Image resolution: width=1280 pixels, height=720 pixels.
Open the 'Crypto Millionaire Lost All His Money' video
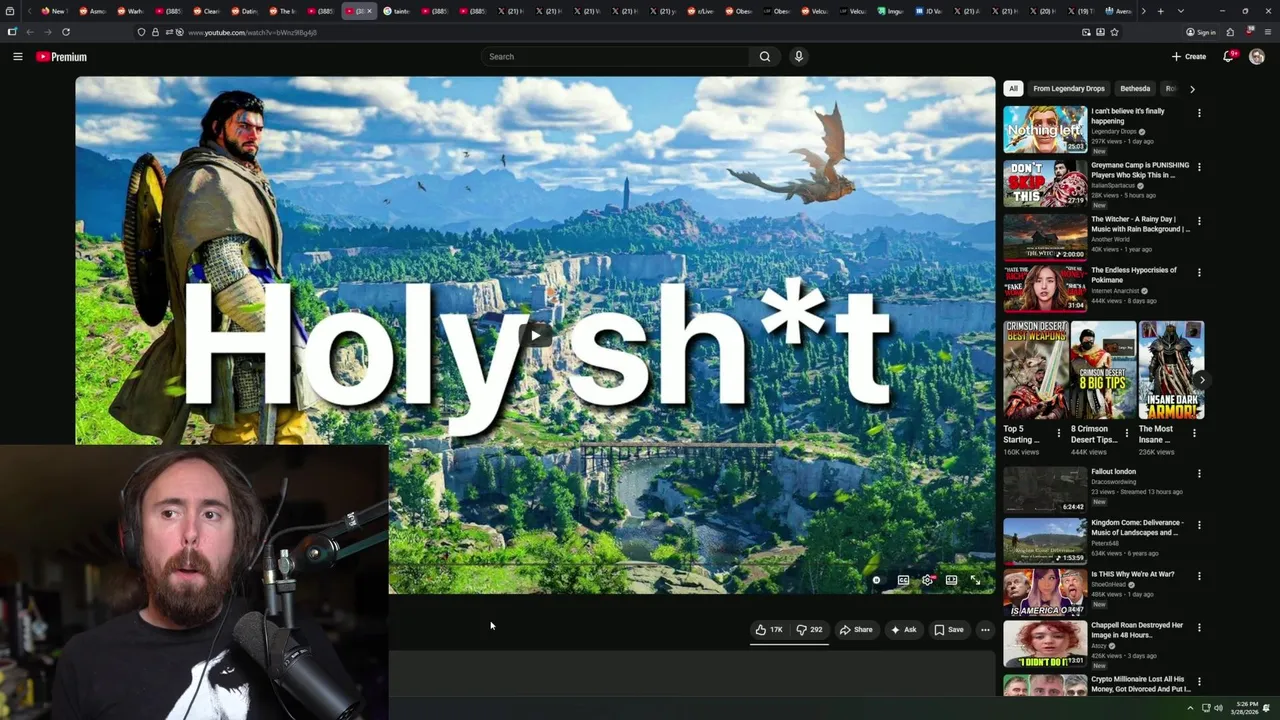point(1139,684)
